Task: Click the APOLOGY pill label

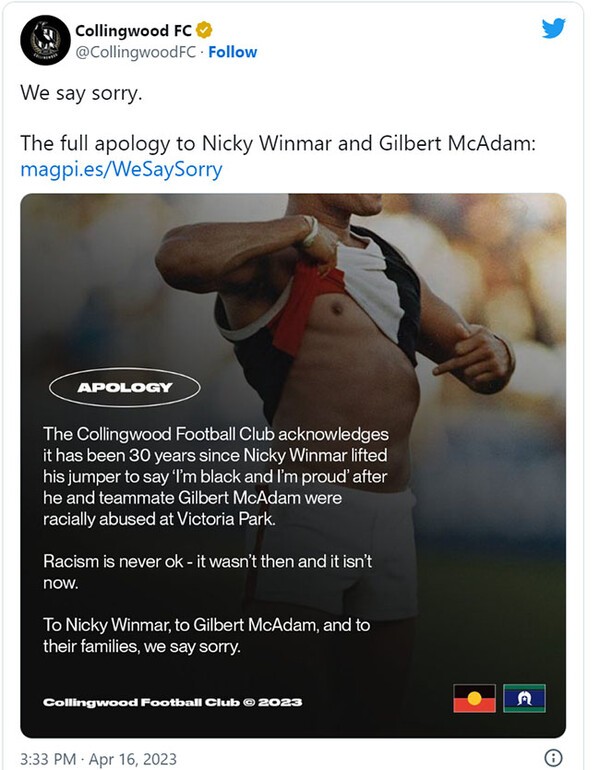Action: coord(125,387)
